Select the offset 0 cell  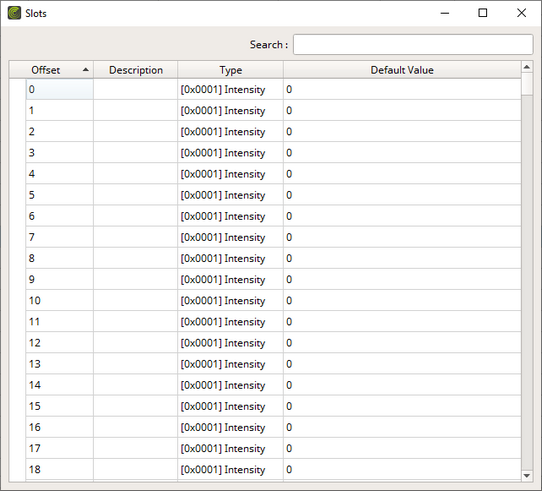click(59, 89)
